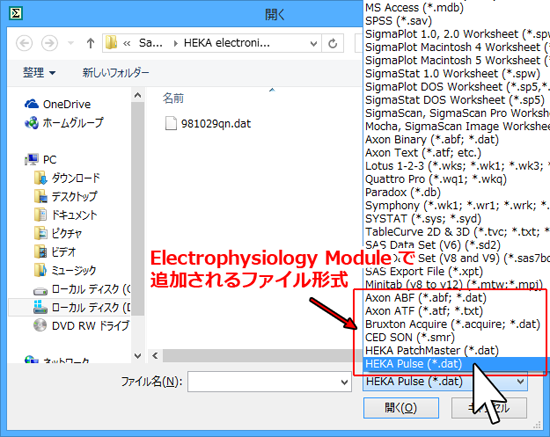The image size is (550, 437).
Task: Expand the address bar history dropdown
Action: click(313, 43)
